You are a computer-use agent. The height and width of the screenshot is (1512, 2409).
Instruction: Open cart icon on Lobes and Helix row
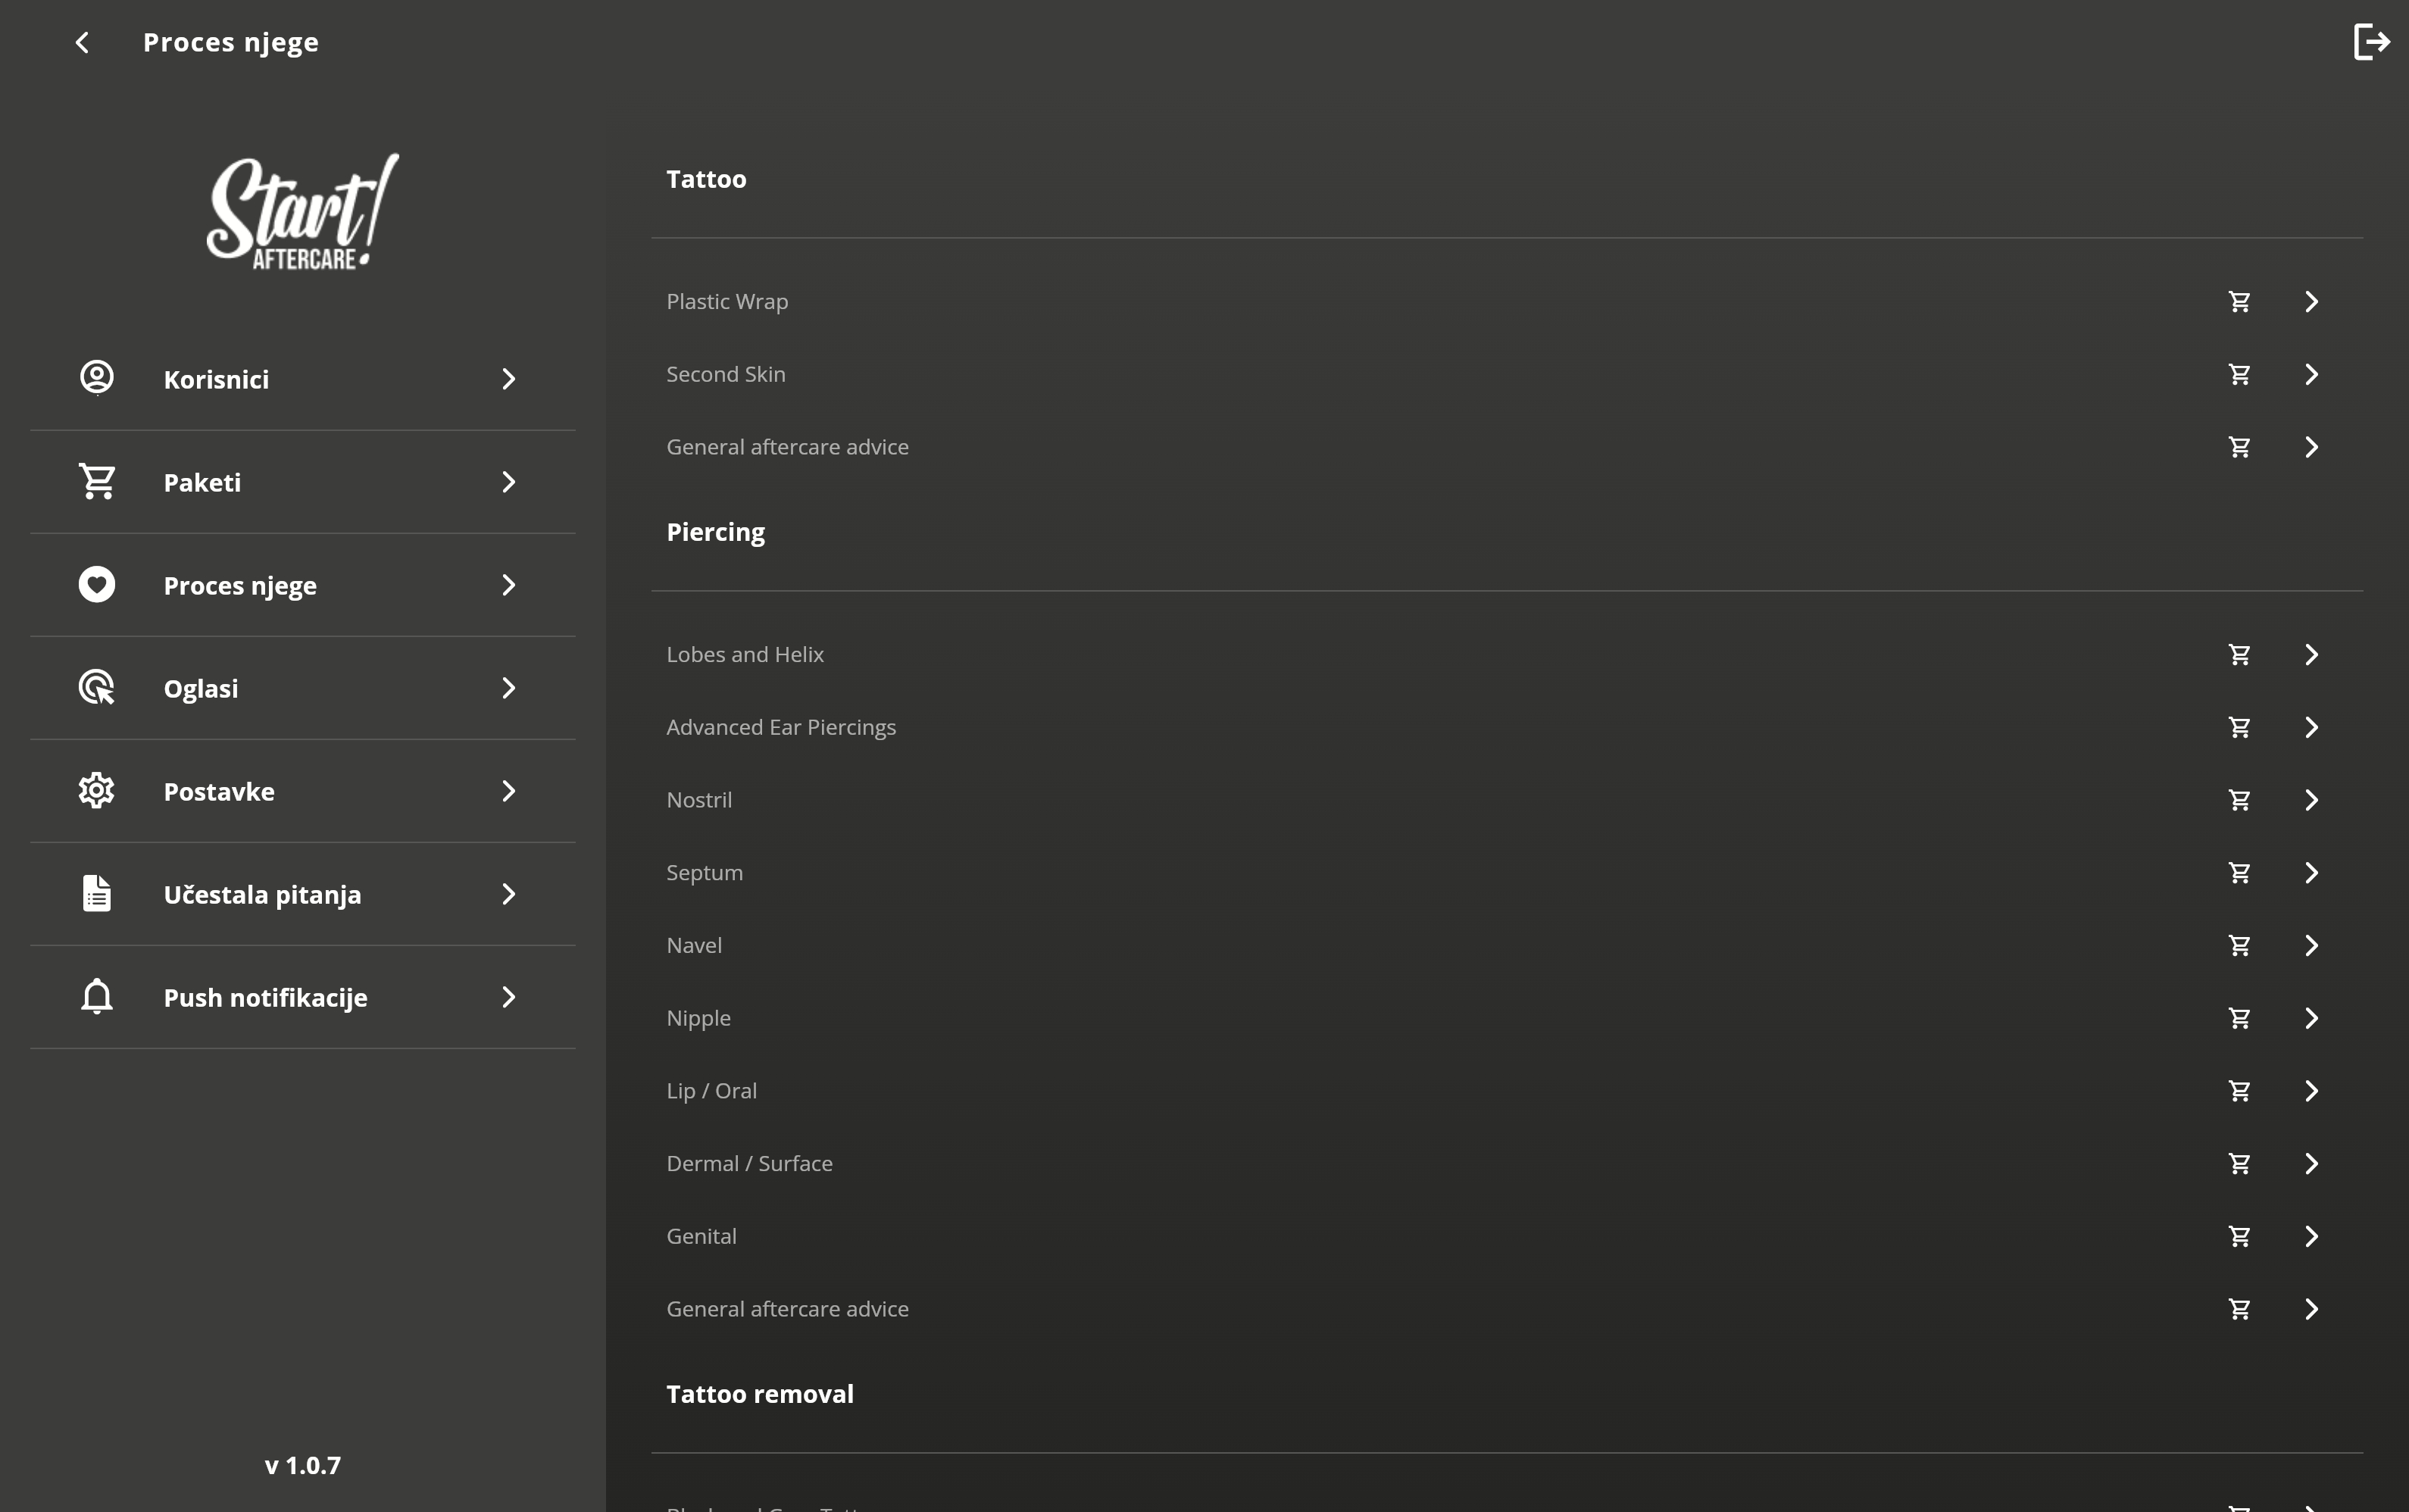2239,654
